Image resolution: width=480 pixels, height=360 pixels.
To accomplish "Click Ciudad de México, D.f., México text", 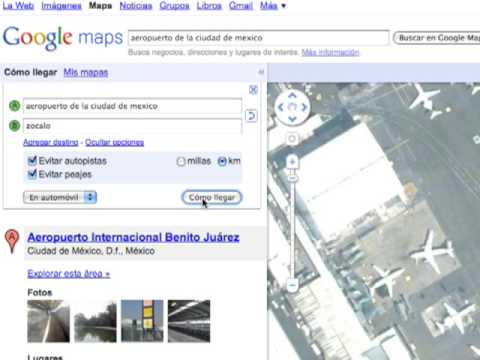I will click(x=91, y=251).
